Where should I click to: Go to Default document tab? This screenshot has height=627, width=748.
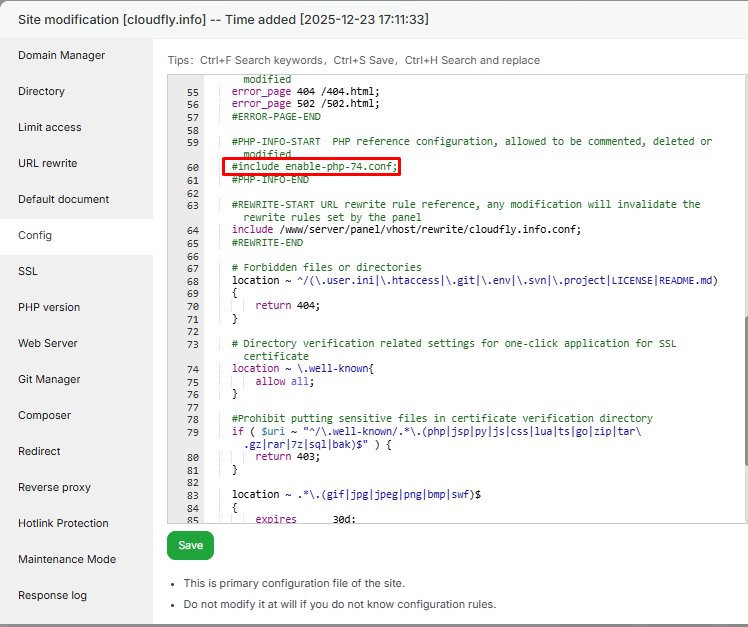63,199
